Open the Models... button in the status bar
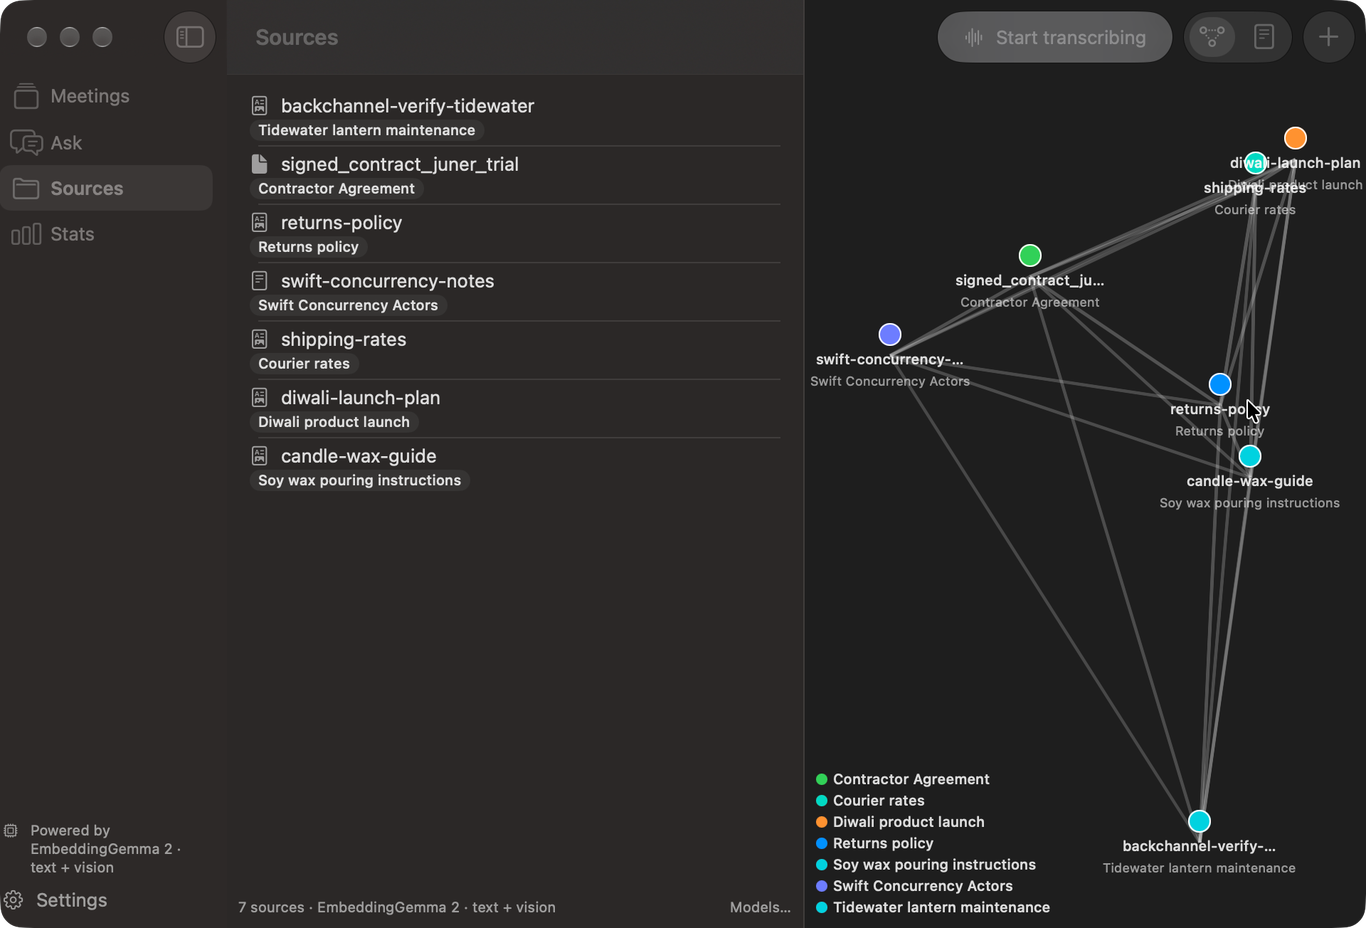Screen dimensions: 1366x928 click(760, 907)
